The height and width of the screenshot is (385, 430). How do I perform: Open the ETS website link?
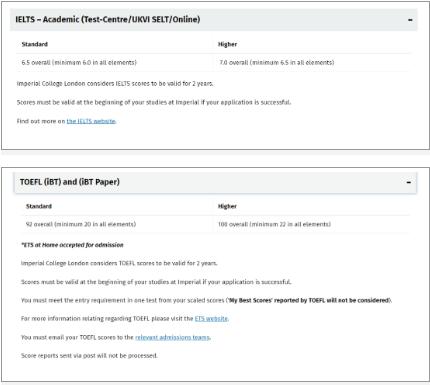(211, 319)
